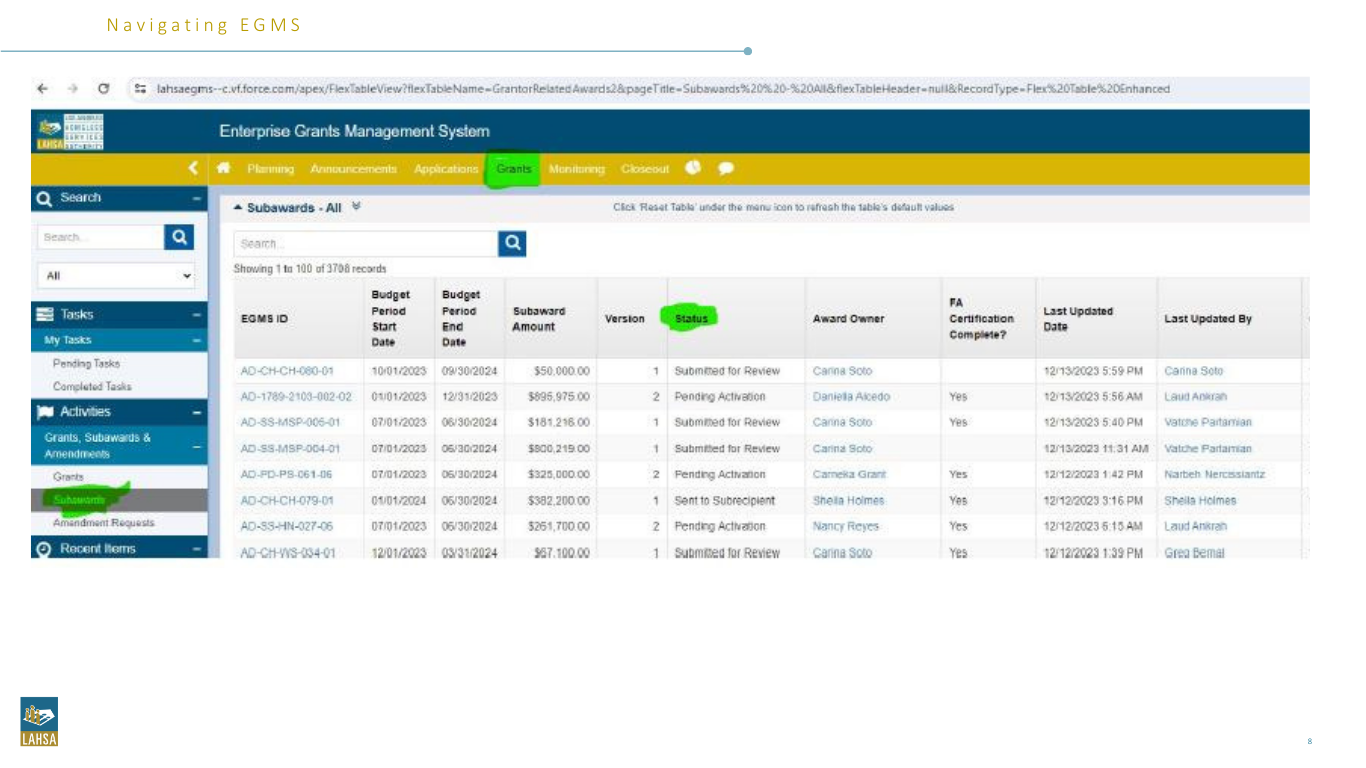Collapse the Search panel with minus
The height and width of the screenshot is (768, 1366).
(x=196, y=198)
